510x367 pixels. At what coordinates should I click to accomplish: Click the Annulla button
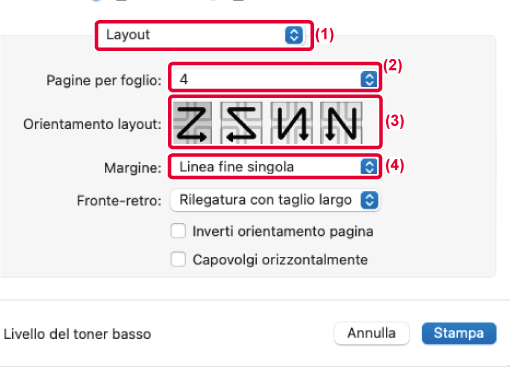tap(371, 333)
